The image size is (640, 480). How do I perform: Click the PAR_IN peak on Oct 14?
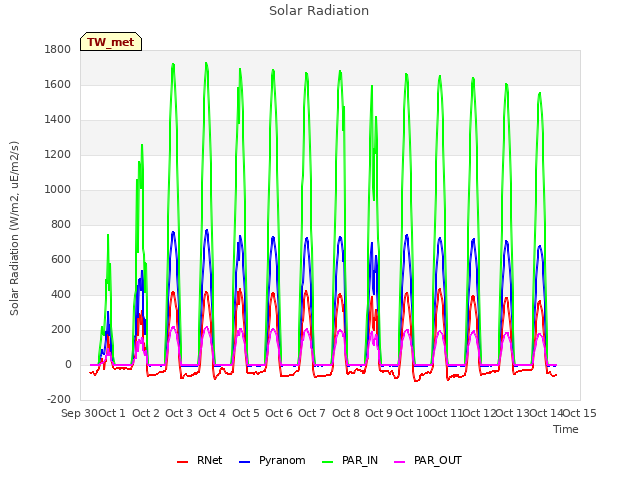(540, 93)
